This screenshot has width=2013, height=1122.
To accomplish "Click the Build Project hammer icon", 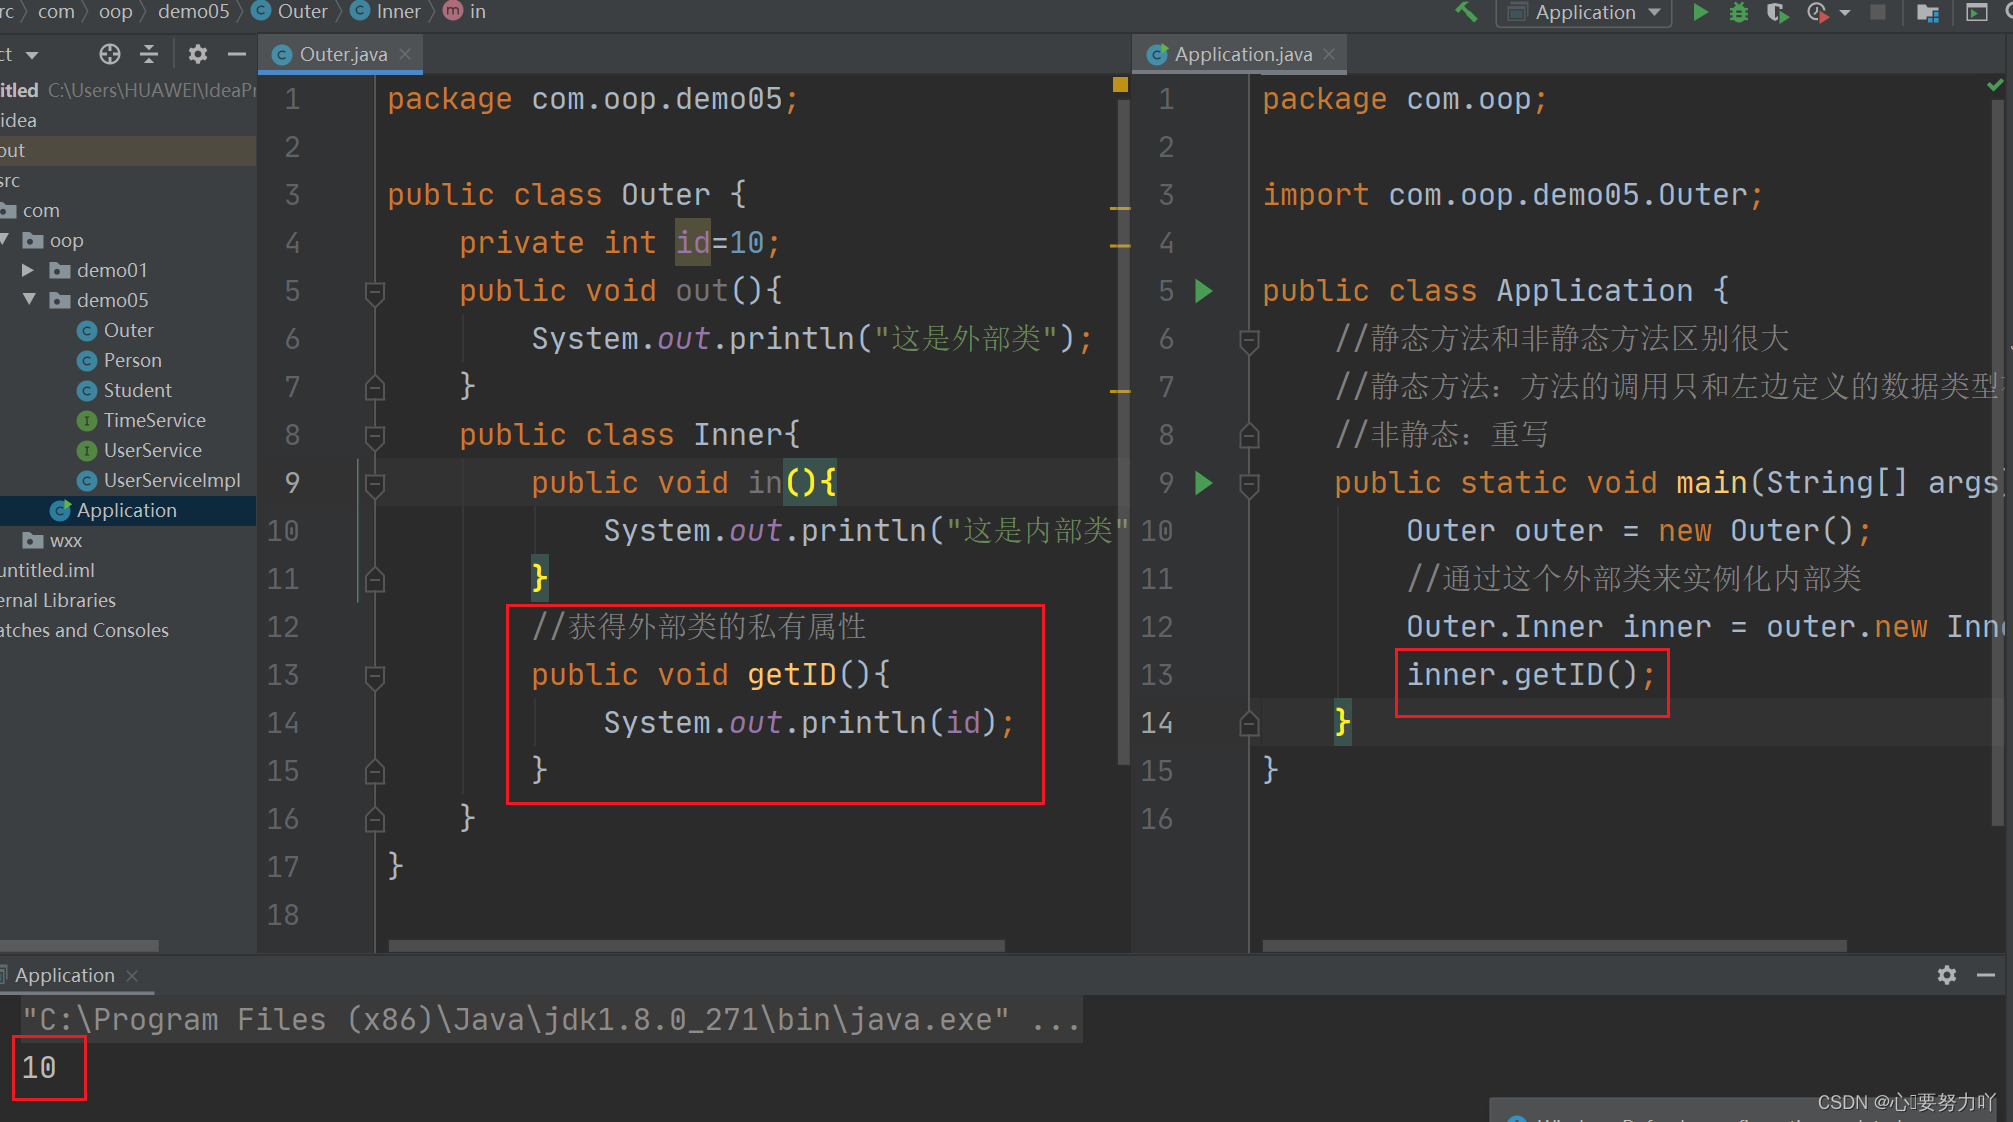I will coord(1466,12).
